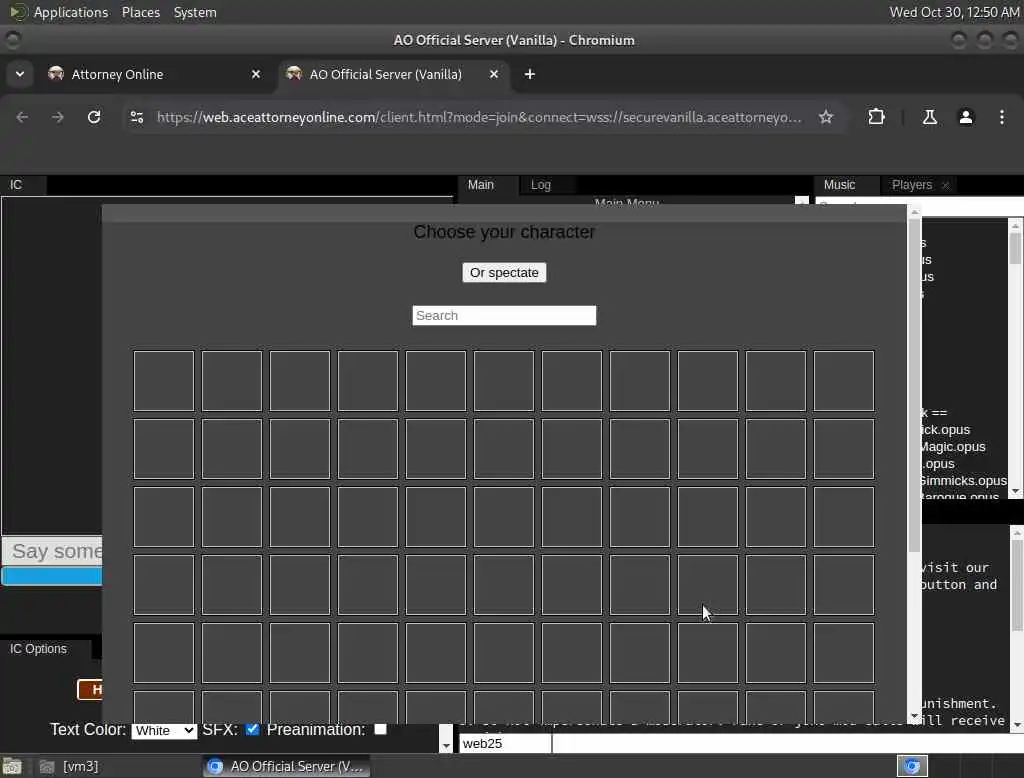
Task: Click IC options panel scroll-down arrow
Action: point(446,745)
